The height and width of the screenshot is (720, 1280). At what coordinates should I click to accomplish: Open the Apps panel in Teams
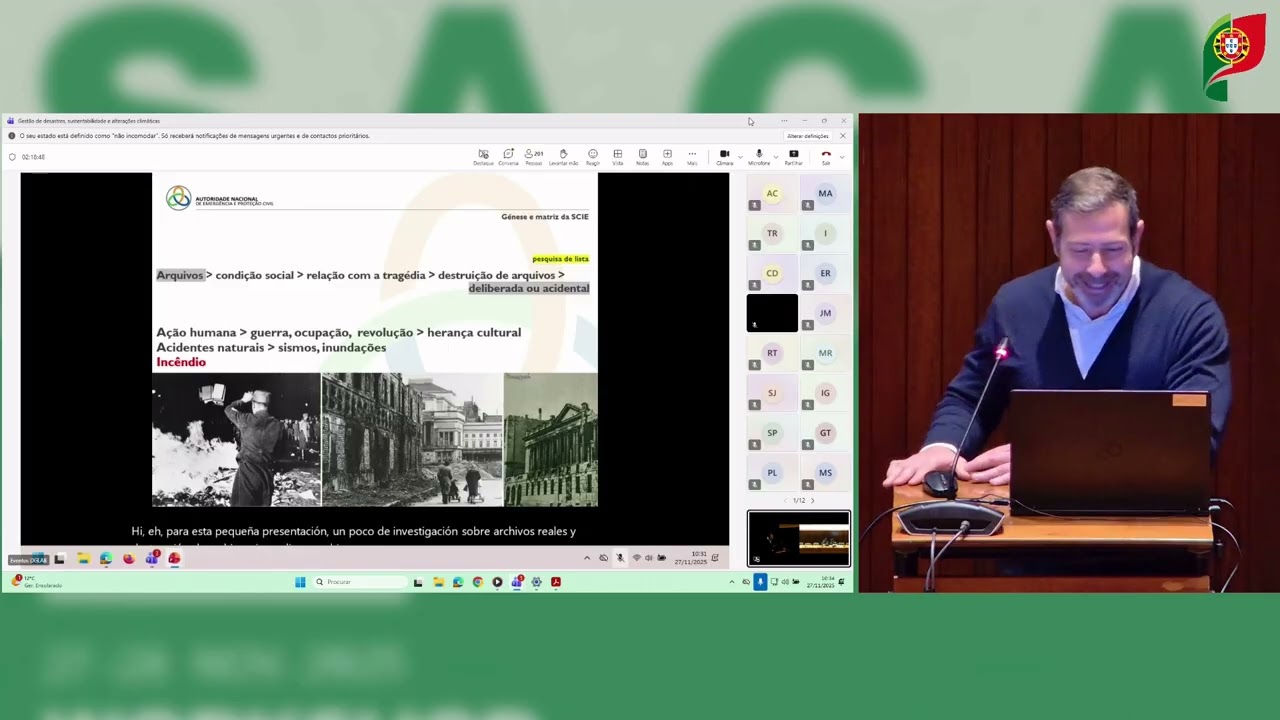[x=667, y=157]
